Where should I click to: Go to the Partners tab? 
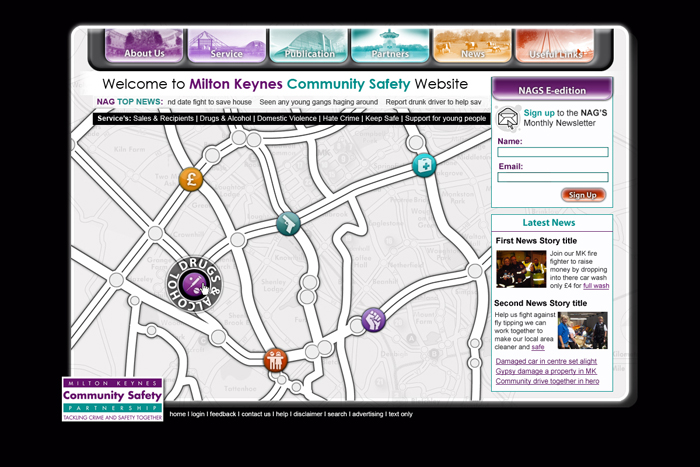(x=390, y=46)
